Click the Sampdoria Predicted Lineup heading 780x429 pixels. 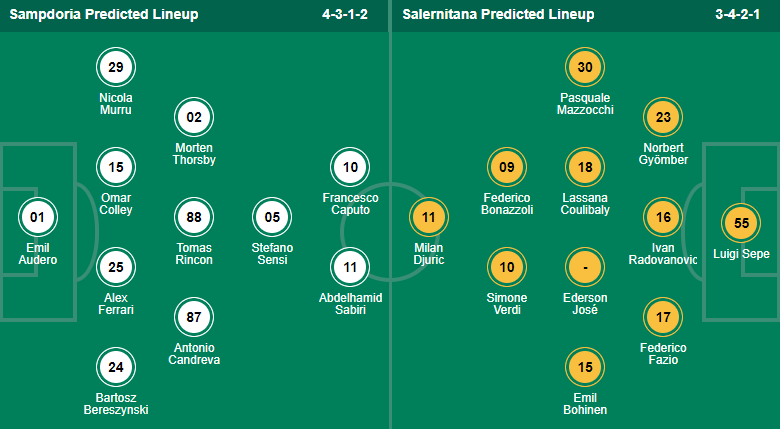101,15
